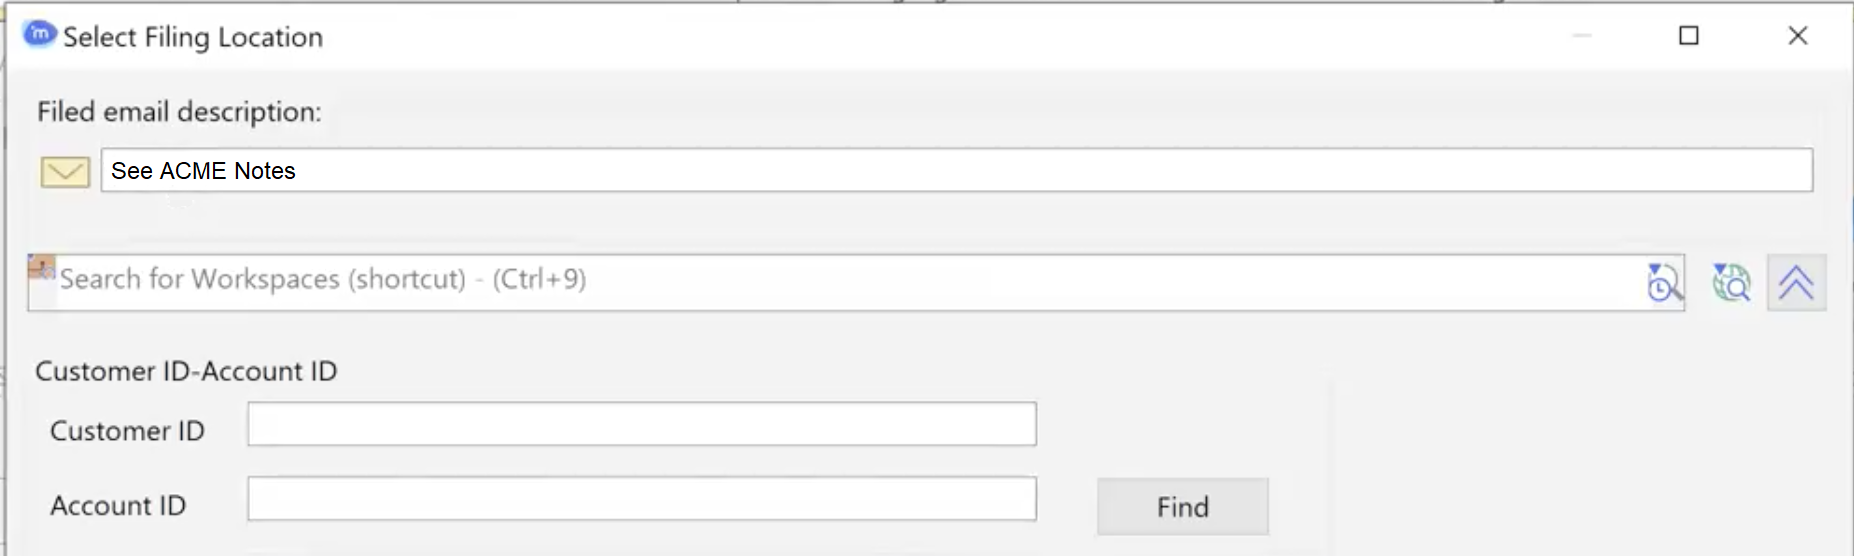Click the "Customer ID" field label
Viewport: 1854px width, 556px height.
coord(127,431)
